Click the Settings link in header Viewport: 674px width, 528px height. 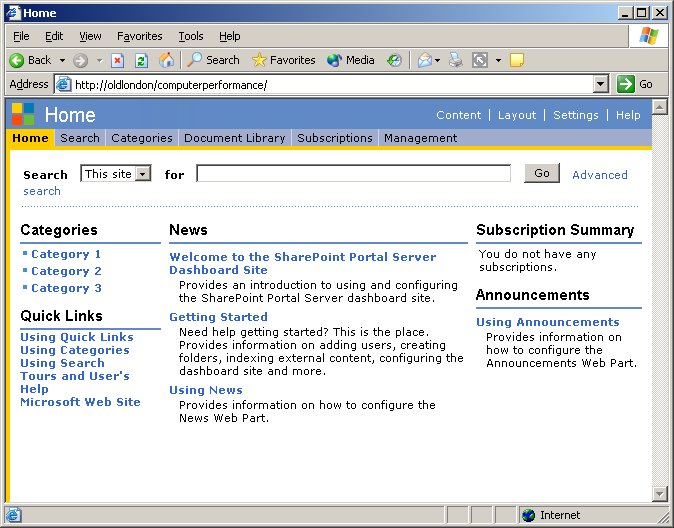coord(576,115)
